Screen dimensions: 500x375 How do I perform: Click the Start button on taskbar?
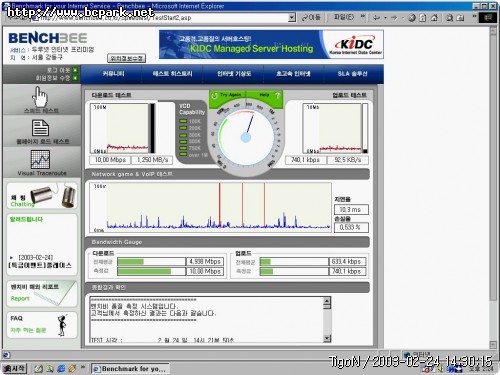pos(14,368)
